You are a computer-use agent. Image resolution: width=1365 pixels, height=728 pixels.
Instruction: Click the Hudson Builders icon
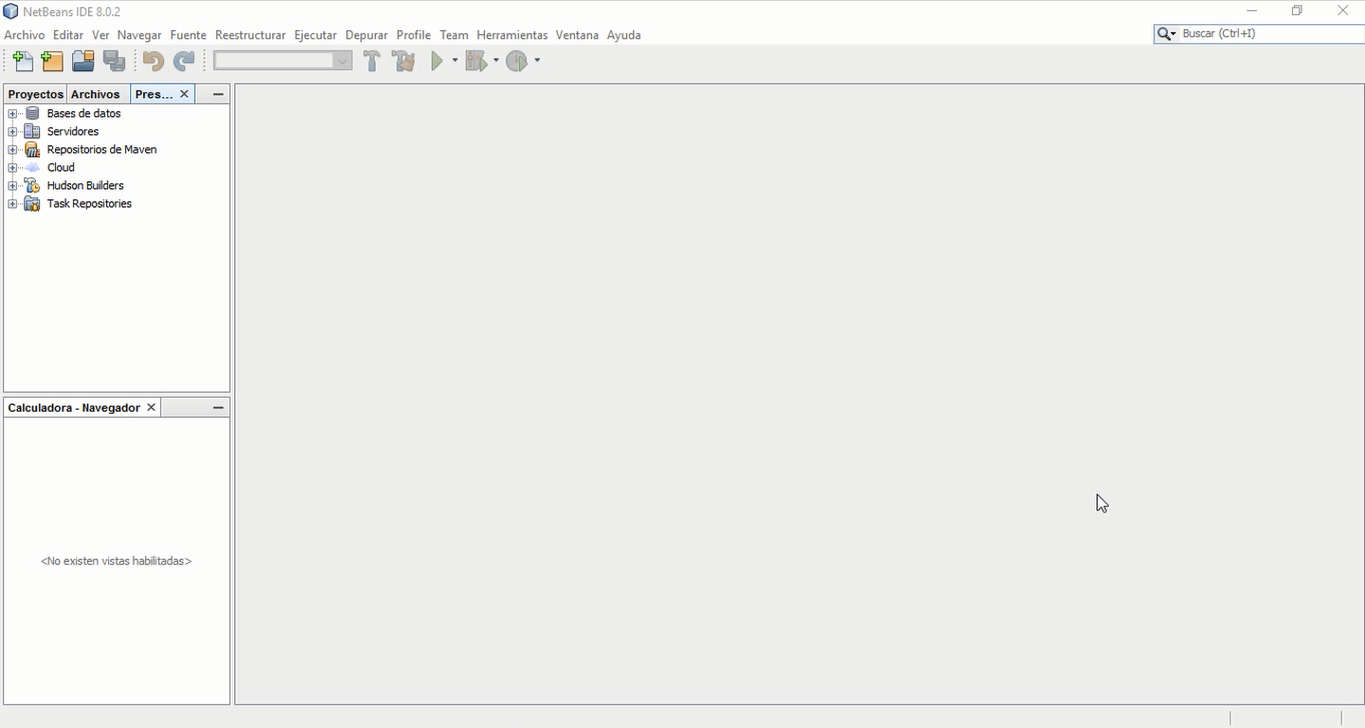click(33, 186)
